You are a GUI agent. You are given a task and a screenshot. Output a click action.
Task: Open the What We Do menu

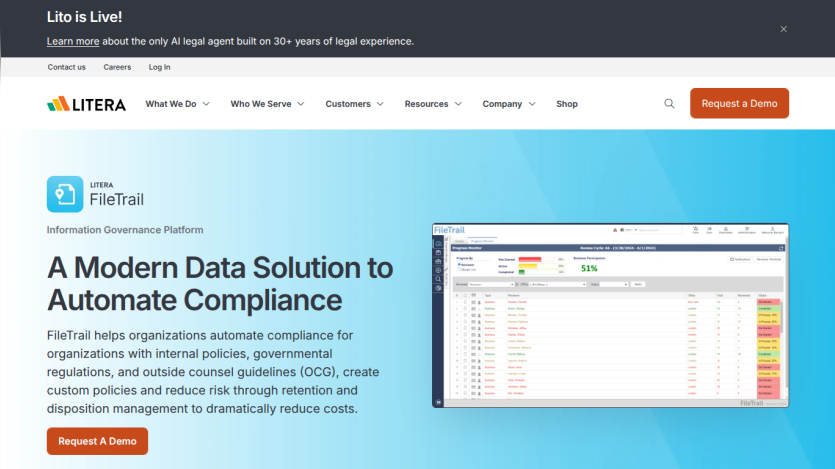coord(171,104)
